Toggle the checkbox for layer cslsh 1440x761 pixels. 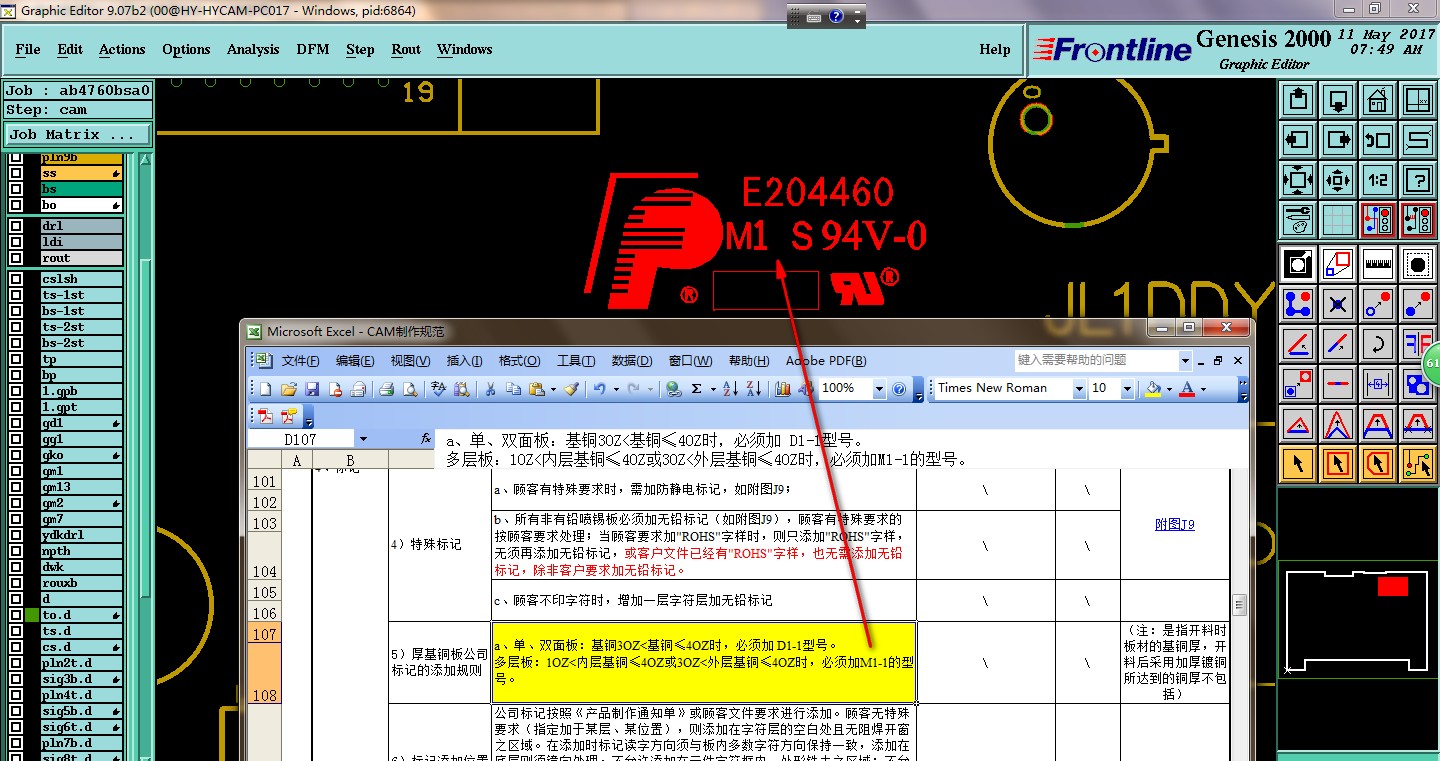16,279
